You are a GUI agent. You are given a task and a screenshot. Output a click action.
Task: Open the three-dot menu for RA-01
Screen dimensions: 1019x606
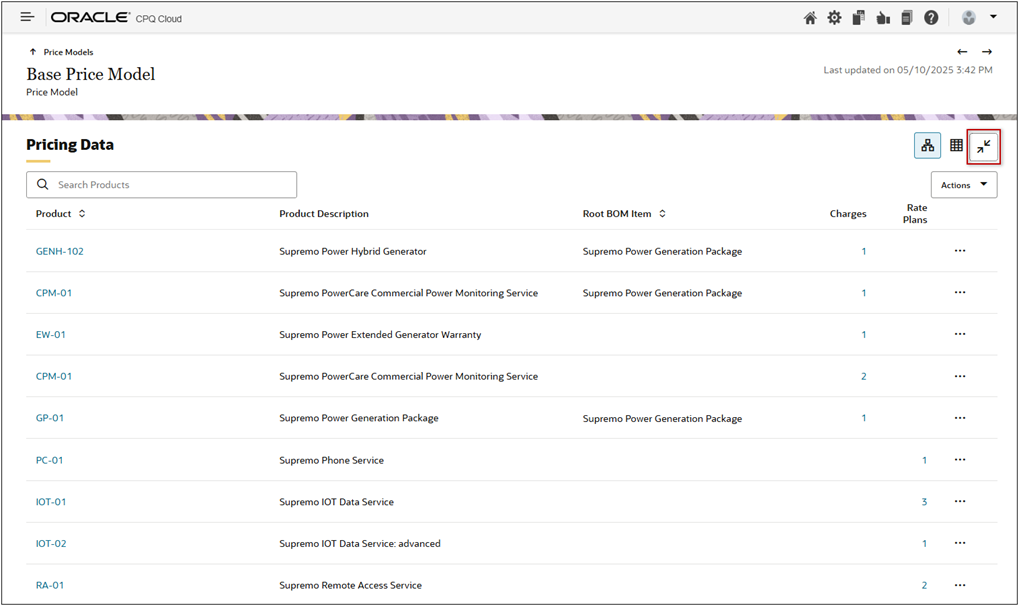tap(960, 585)
